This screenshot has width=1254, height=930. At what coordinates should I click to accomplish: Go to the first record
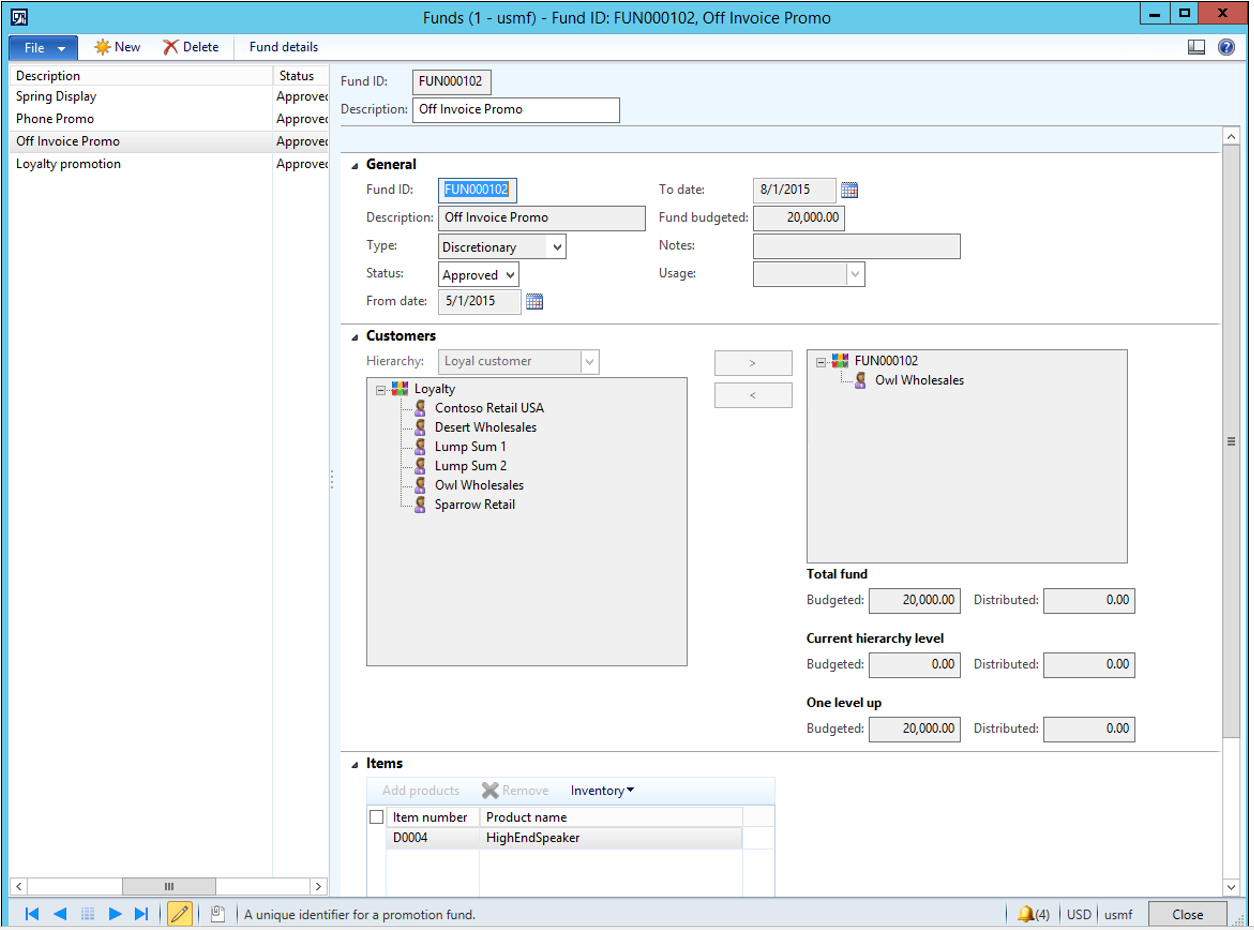point(31,913)
